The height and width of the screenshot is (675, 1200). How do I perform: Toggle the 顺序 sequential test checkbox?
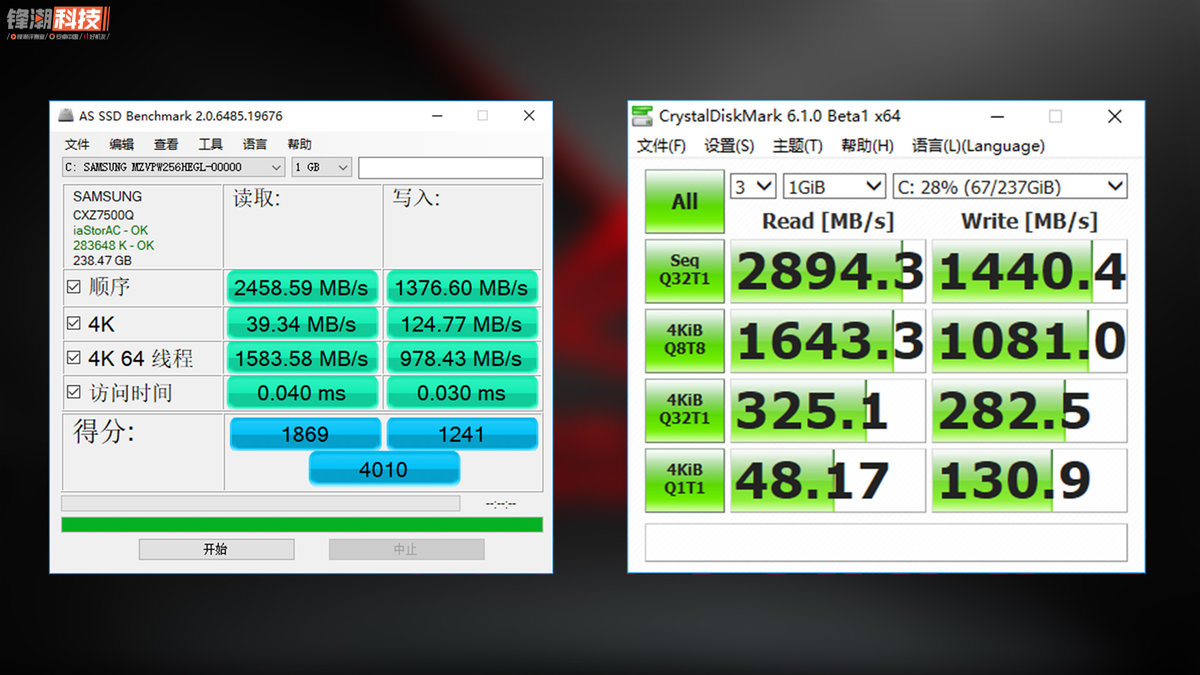coord(73,288)
